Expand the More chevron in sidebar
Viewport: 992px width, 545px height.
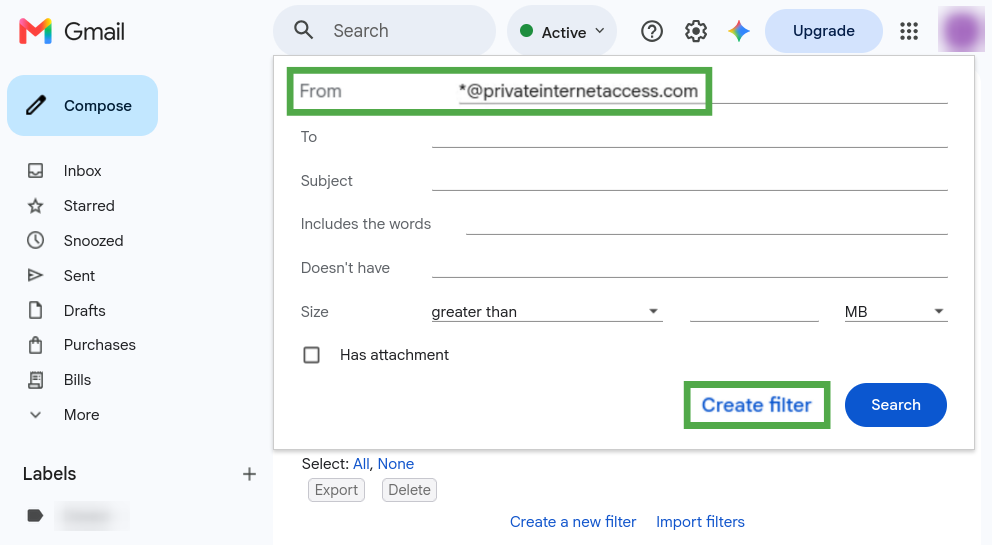(x=35, y=415)
